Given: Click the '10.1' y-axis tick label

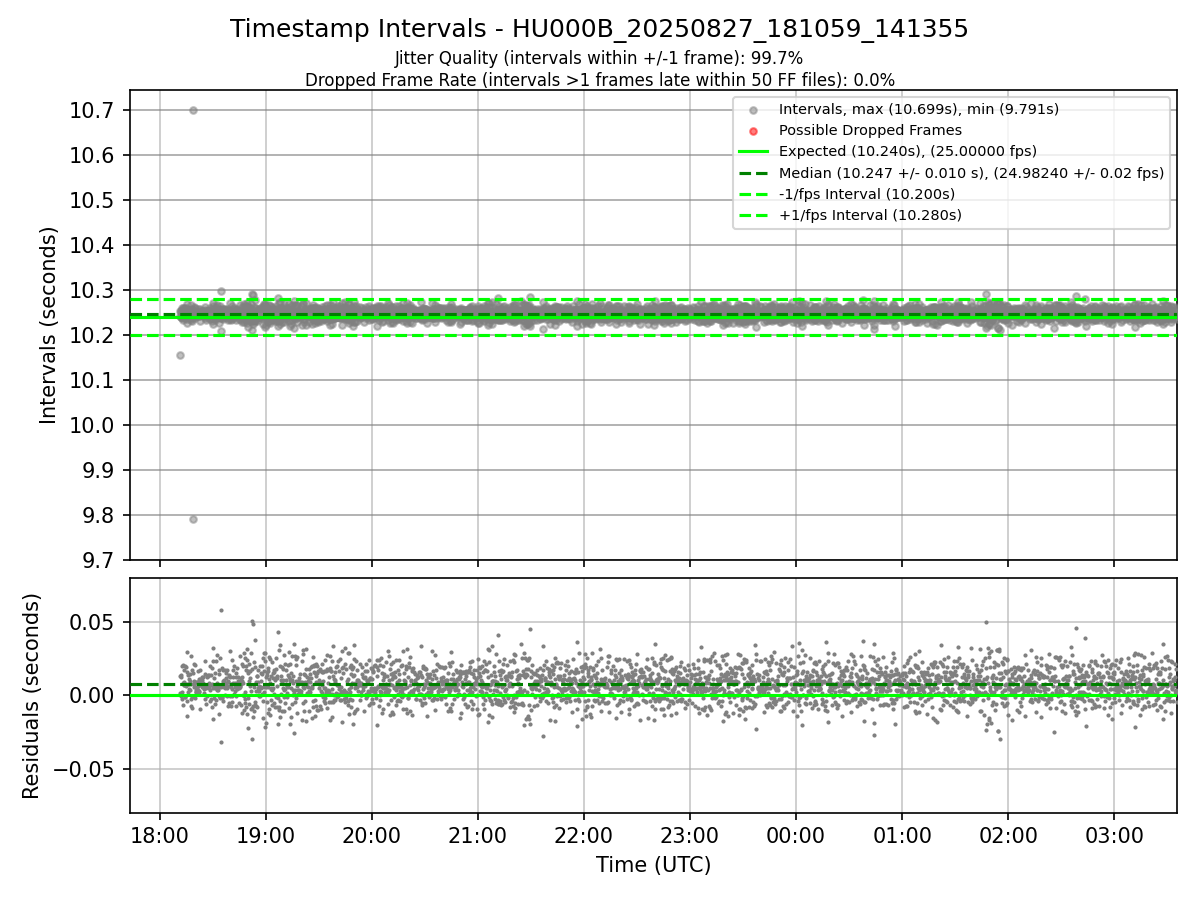Looking at the screenshot, I should 94,380.
